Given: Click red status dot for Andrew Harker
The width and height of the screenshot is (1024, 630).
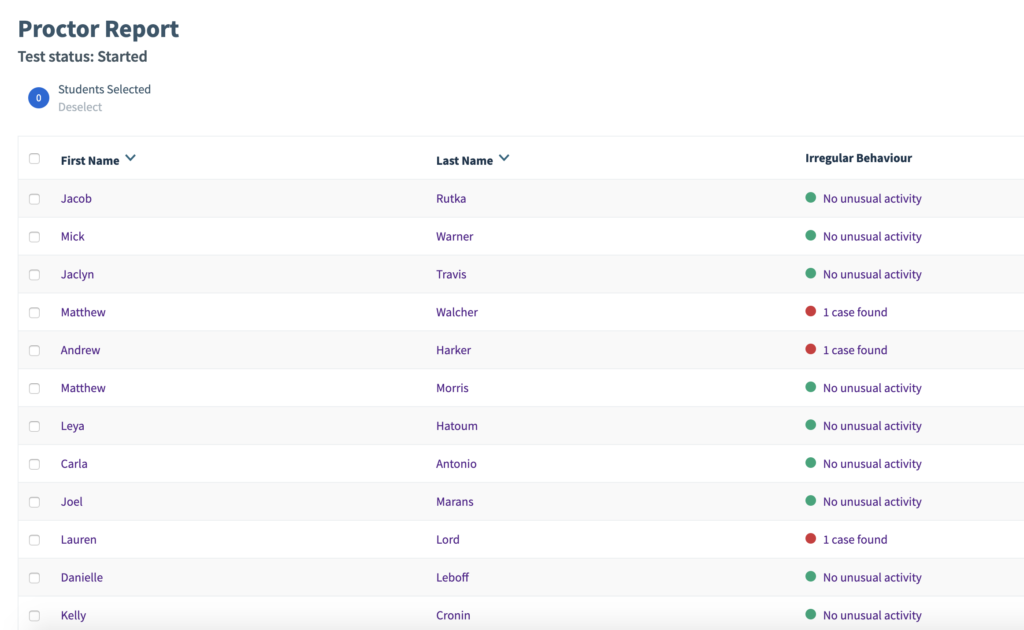Looking at the screenshot, I should (x=810, y=349).
